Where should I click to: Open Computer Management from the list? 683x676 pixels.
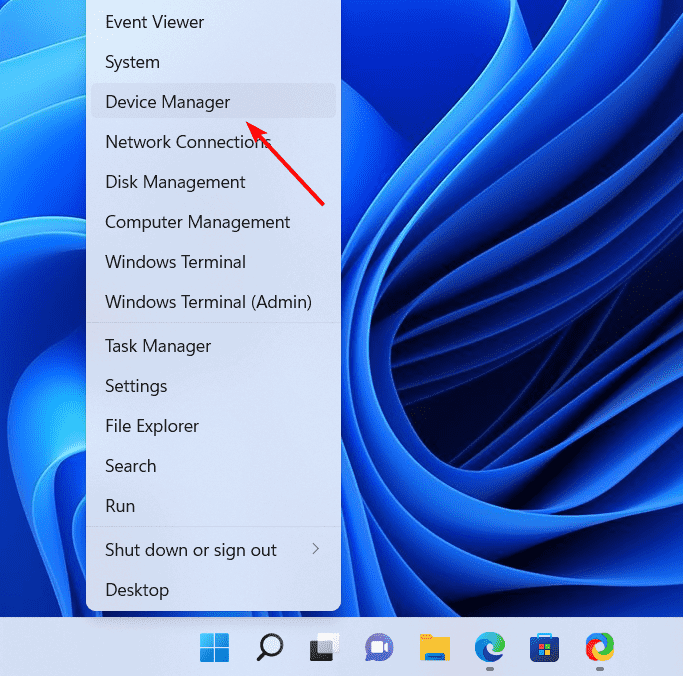tap(213, 222)
